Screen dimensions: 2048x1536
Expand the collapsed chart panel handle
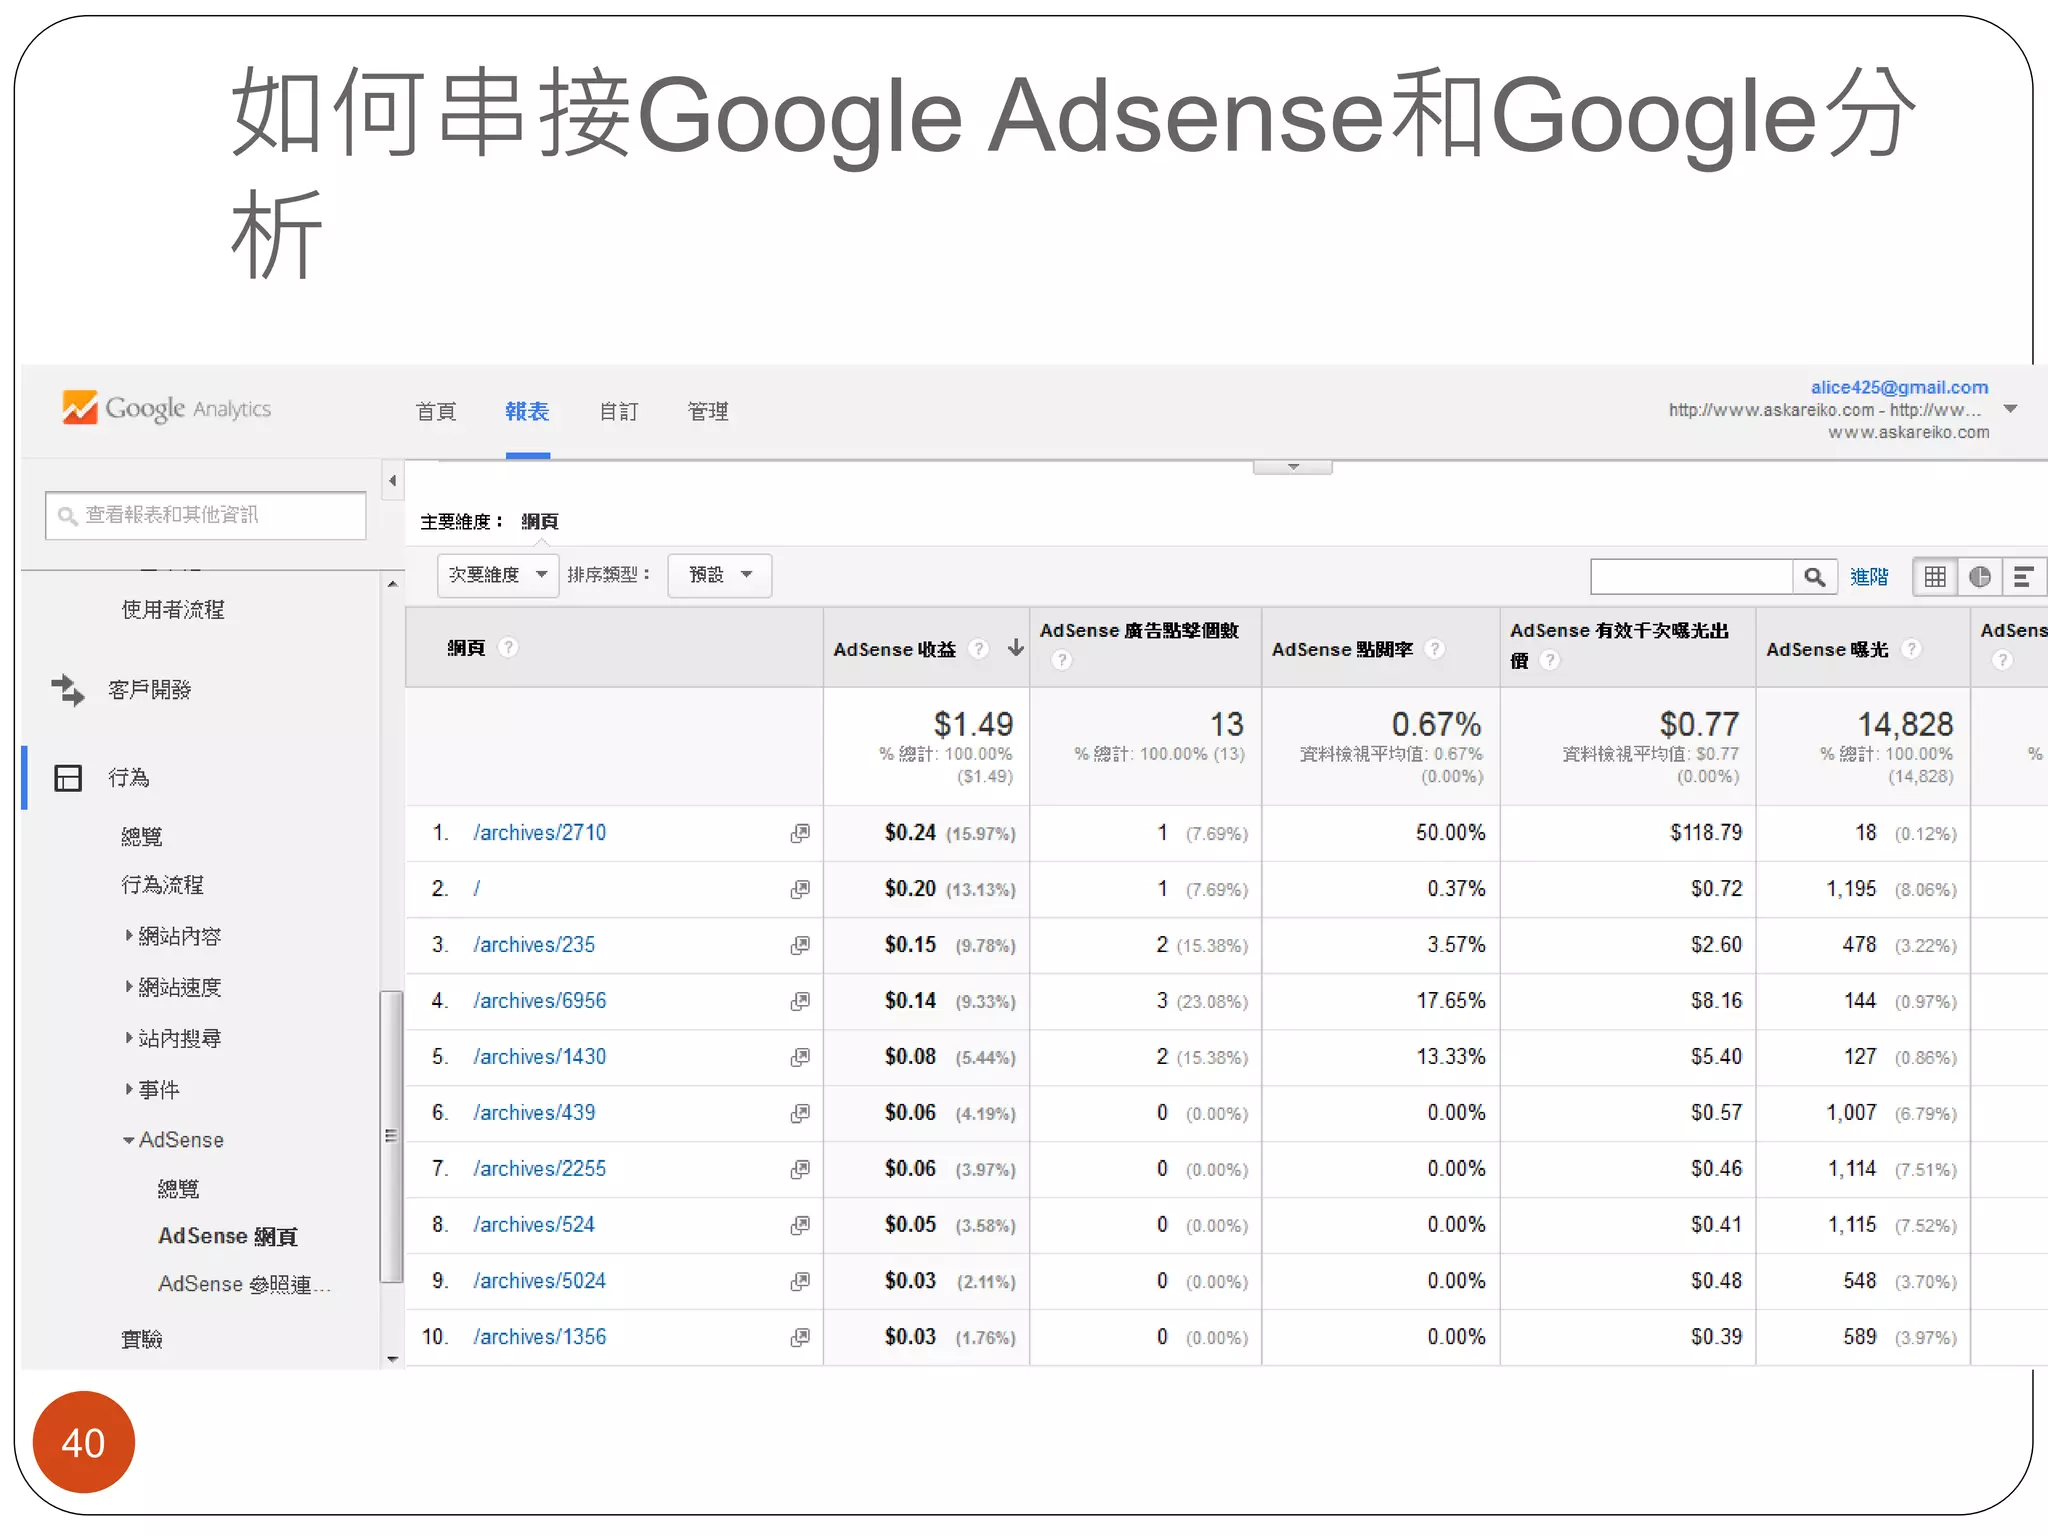tap(1292, 467)
